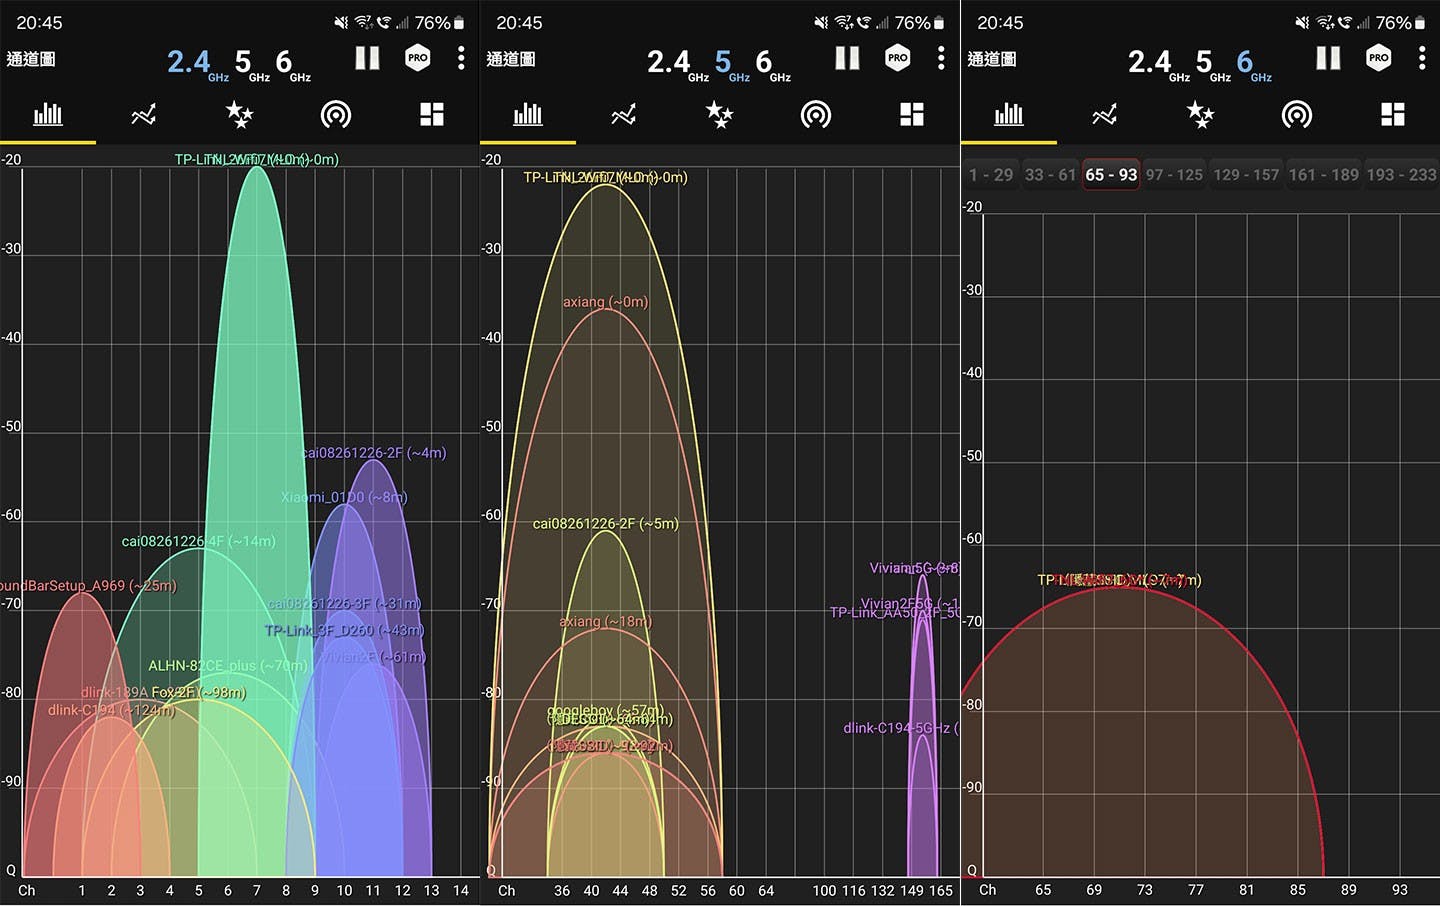
Task: Open grid tools tab on 2.4 GHz screen
Action: tap(432, 115)
